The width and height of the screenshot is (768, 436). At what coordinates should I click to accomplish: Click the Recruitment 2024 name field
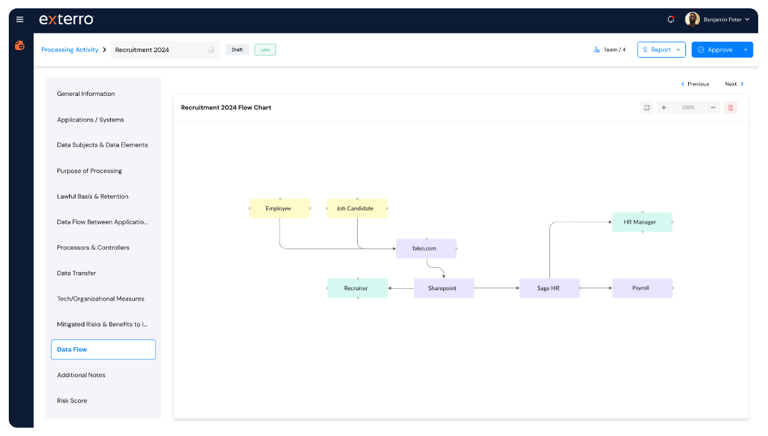165,49
